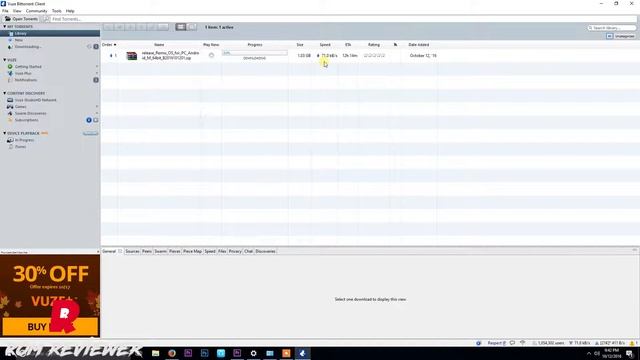
Task: Switch to the Privacy details tab
Action: coord(235,251)
